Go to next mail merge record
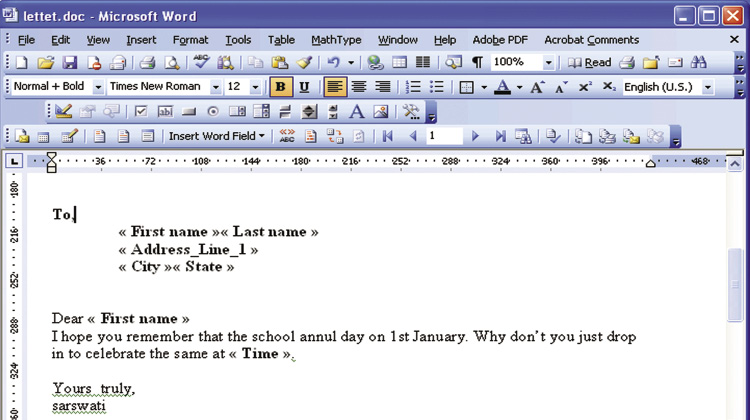Viewport: 750px width, 420px height. pyautogui.click(x=476, y=136)
